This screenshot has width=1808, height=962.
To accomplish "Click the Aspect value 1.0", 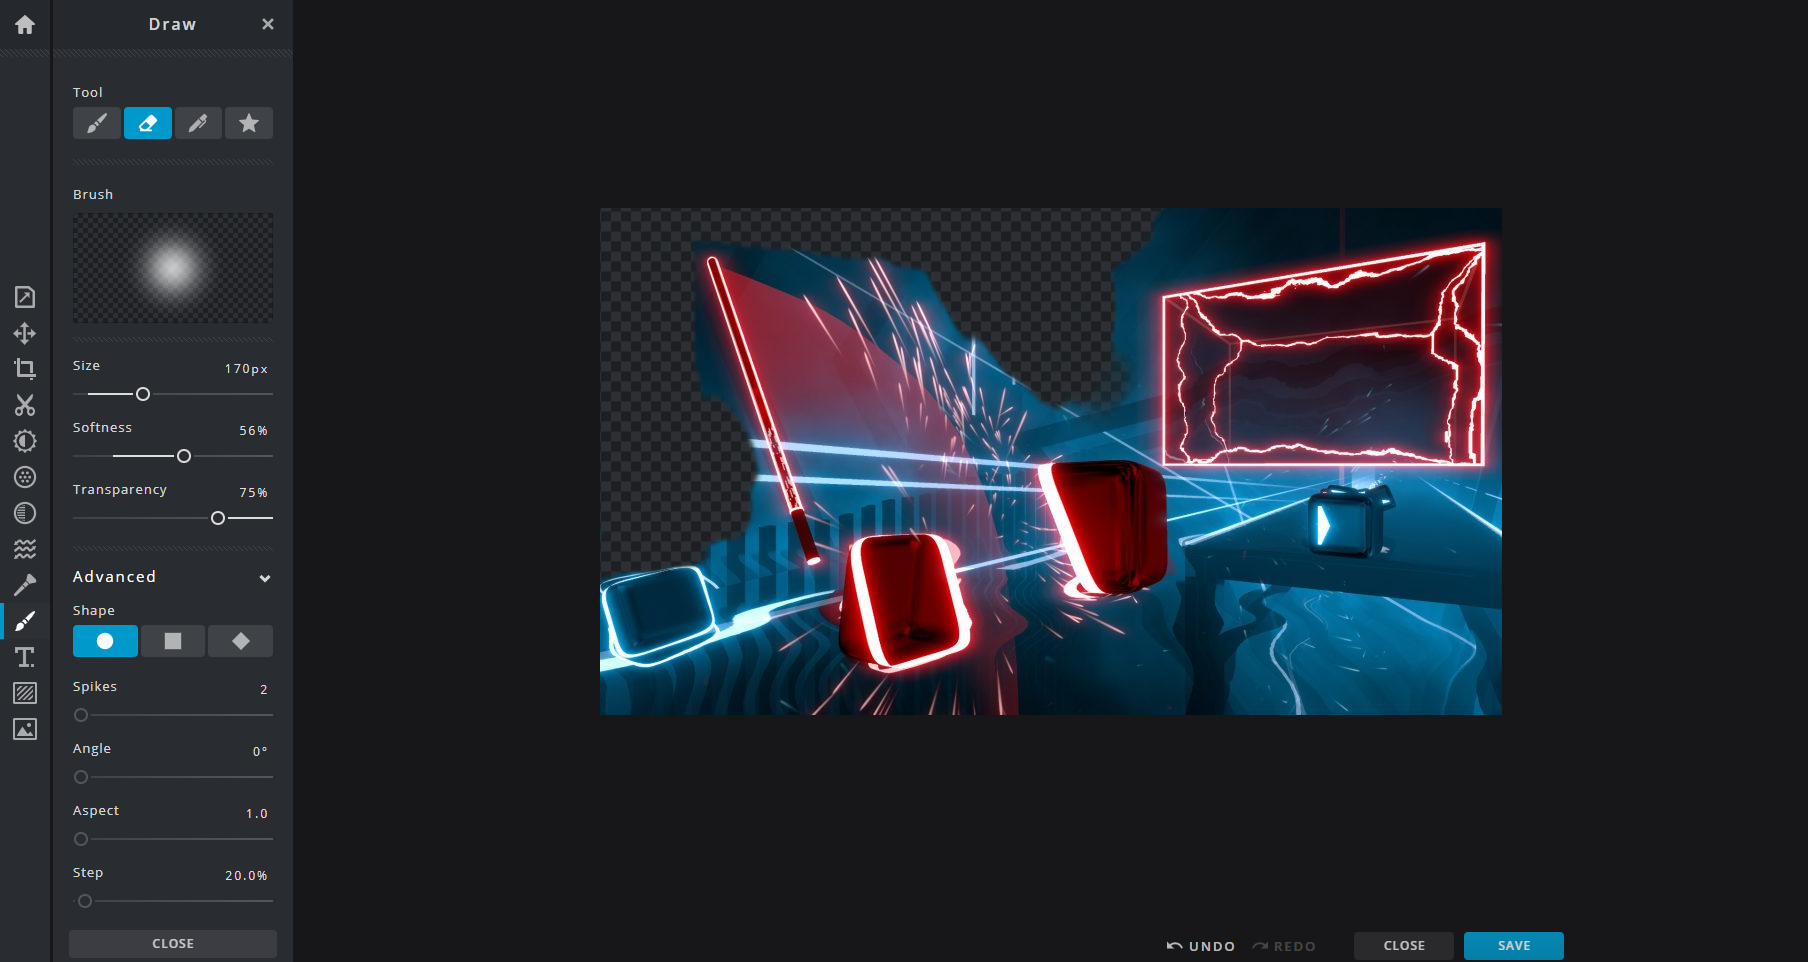I will [257, 814].
